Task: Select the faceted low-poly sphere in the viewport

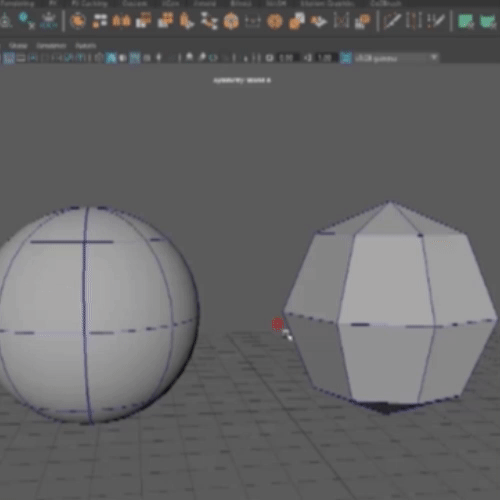Action: click(x=390, y=307)
